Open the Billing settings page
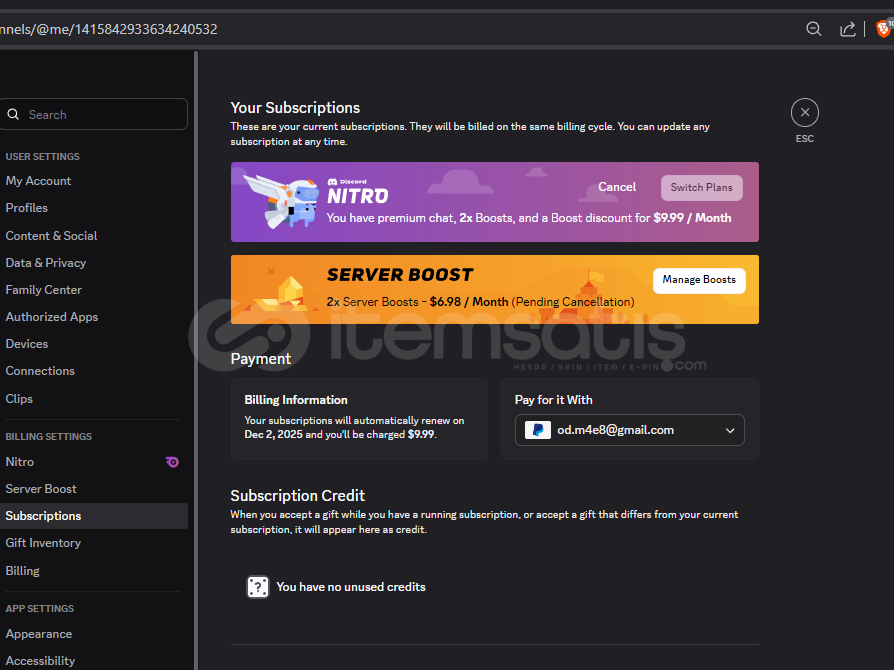Viewport: 894px width, 670px height. coord(22,571)
